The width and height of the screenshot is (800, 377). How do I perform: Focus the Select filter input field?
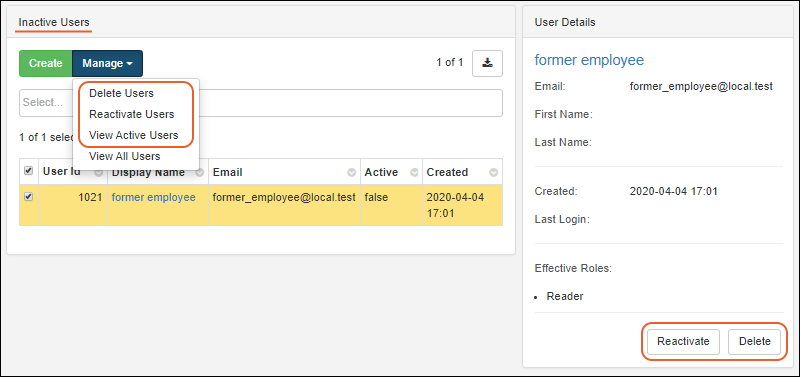(x=261, y=103)
